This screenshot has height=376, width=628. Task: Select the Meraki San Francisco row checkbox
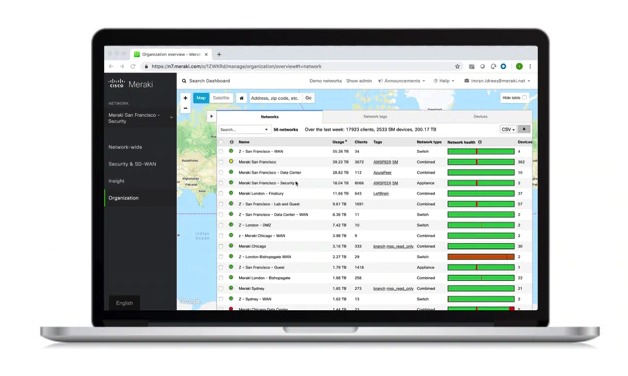click(x=221, y=162)
